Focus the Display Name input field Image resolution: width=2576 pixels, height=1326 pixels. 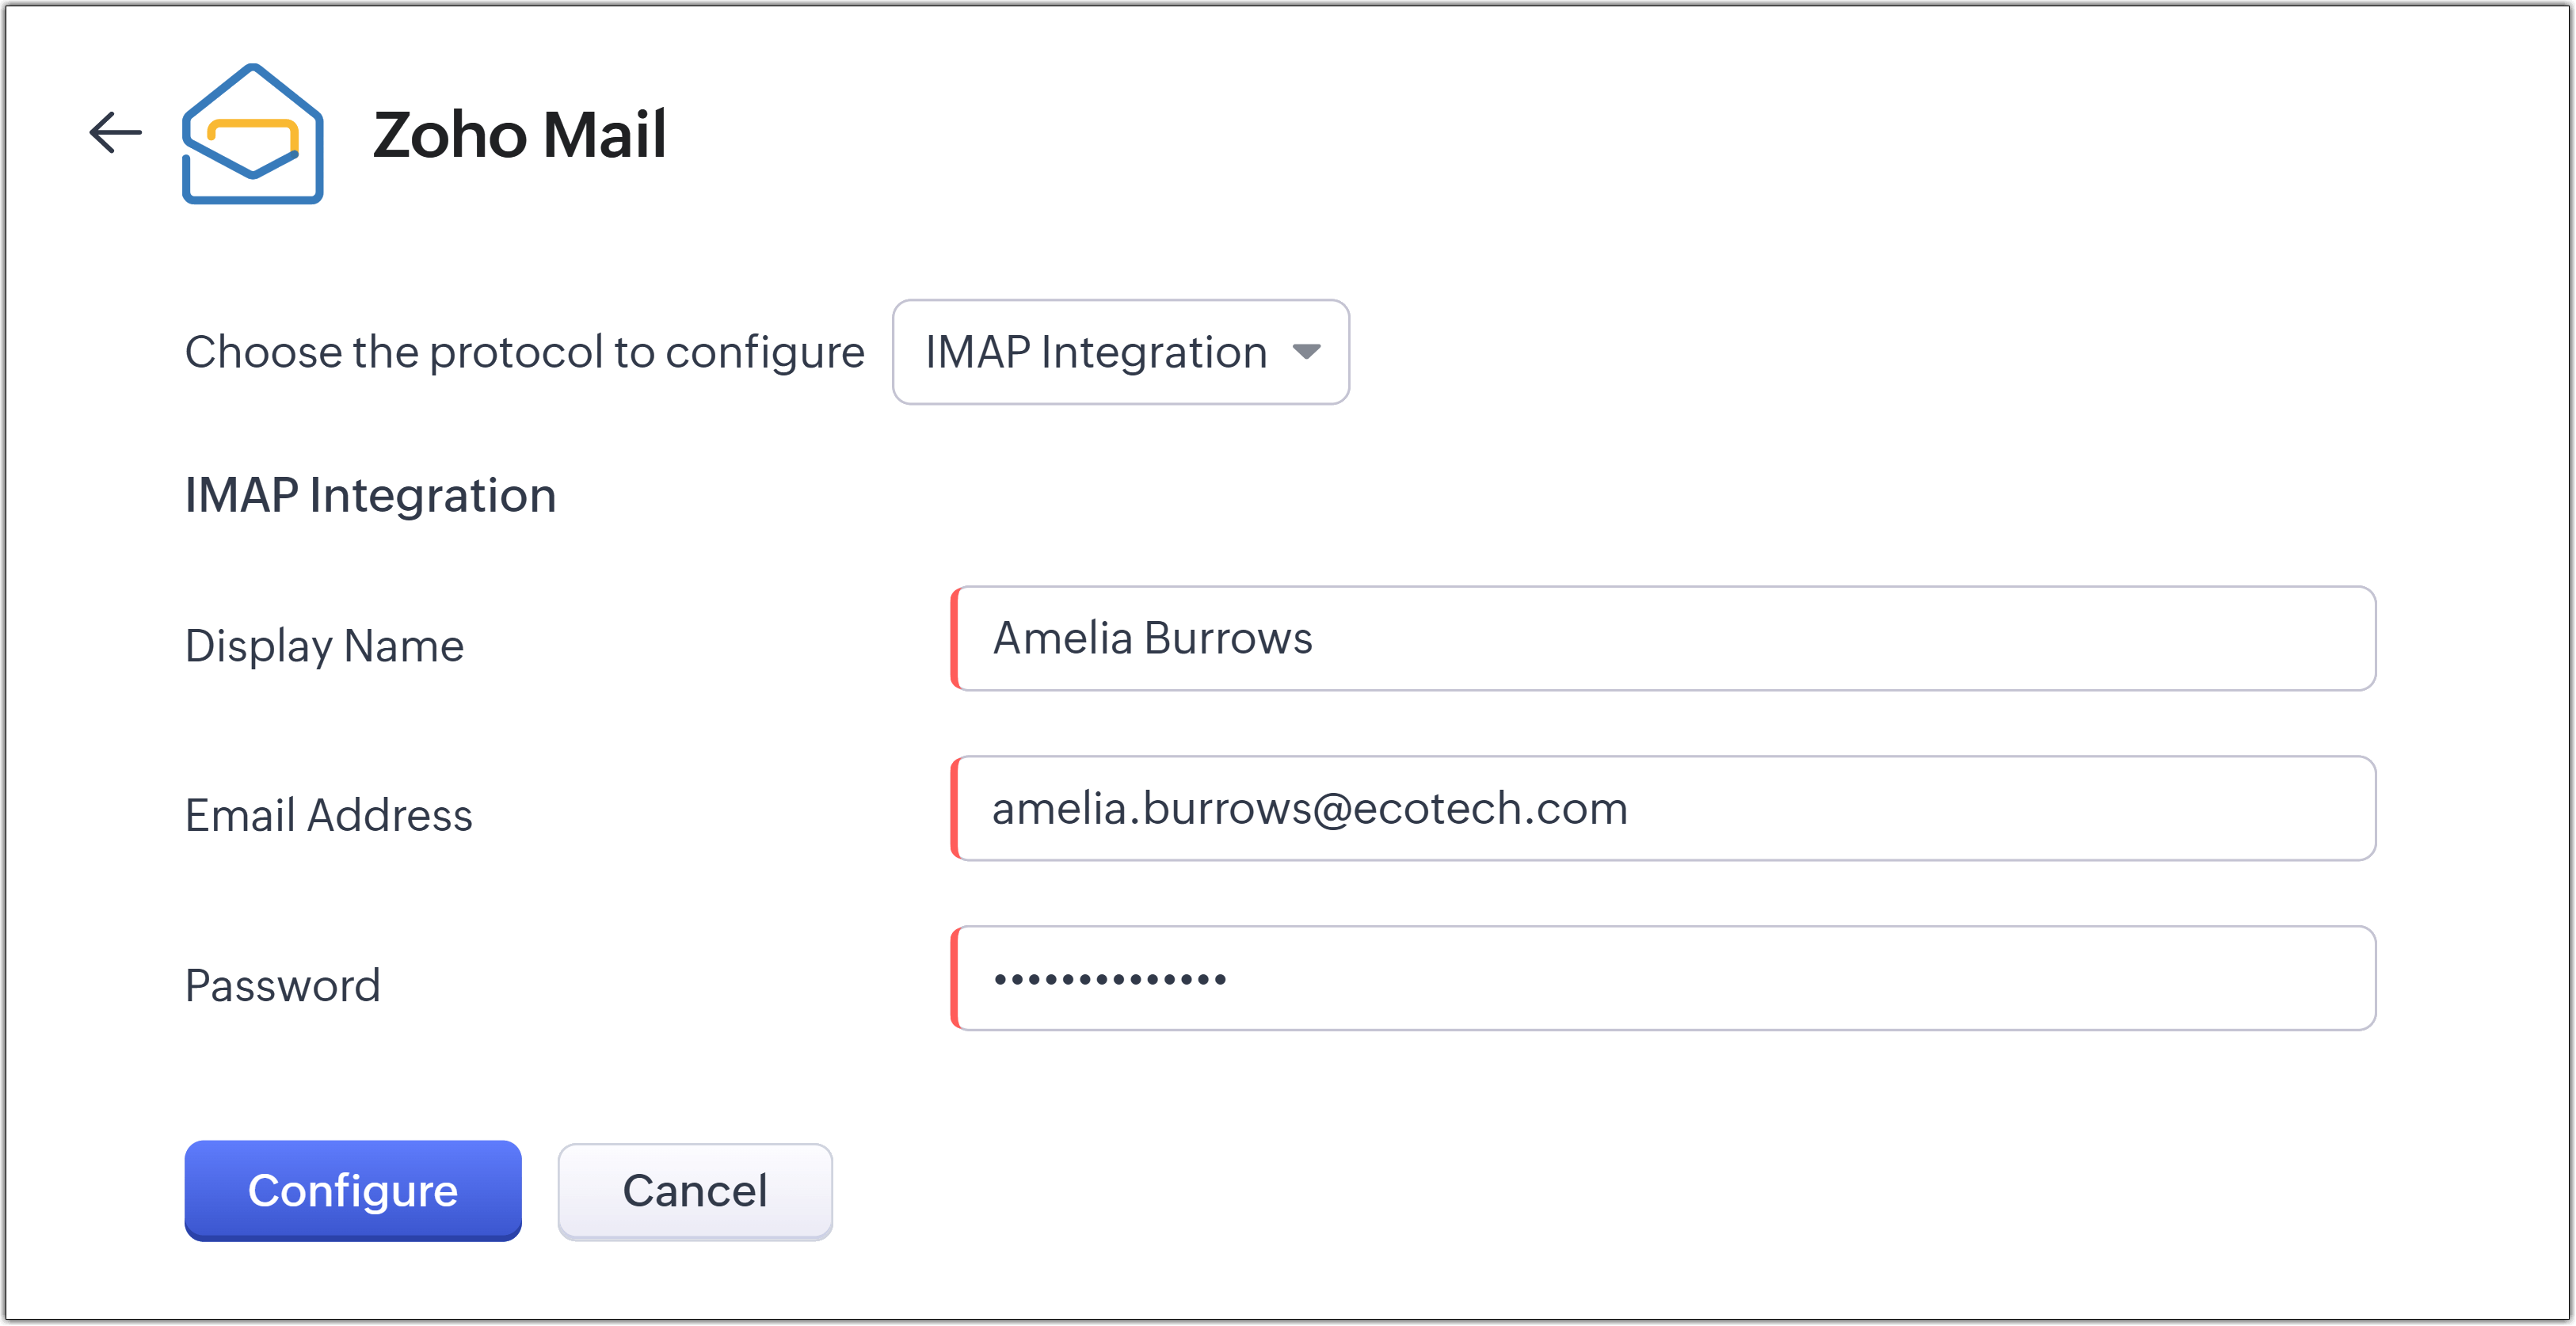pos(1664,639)
